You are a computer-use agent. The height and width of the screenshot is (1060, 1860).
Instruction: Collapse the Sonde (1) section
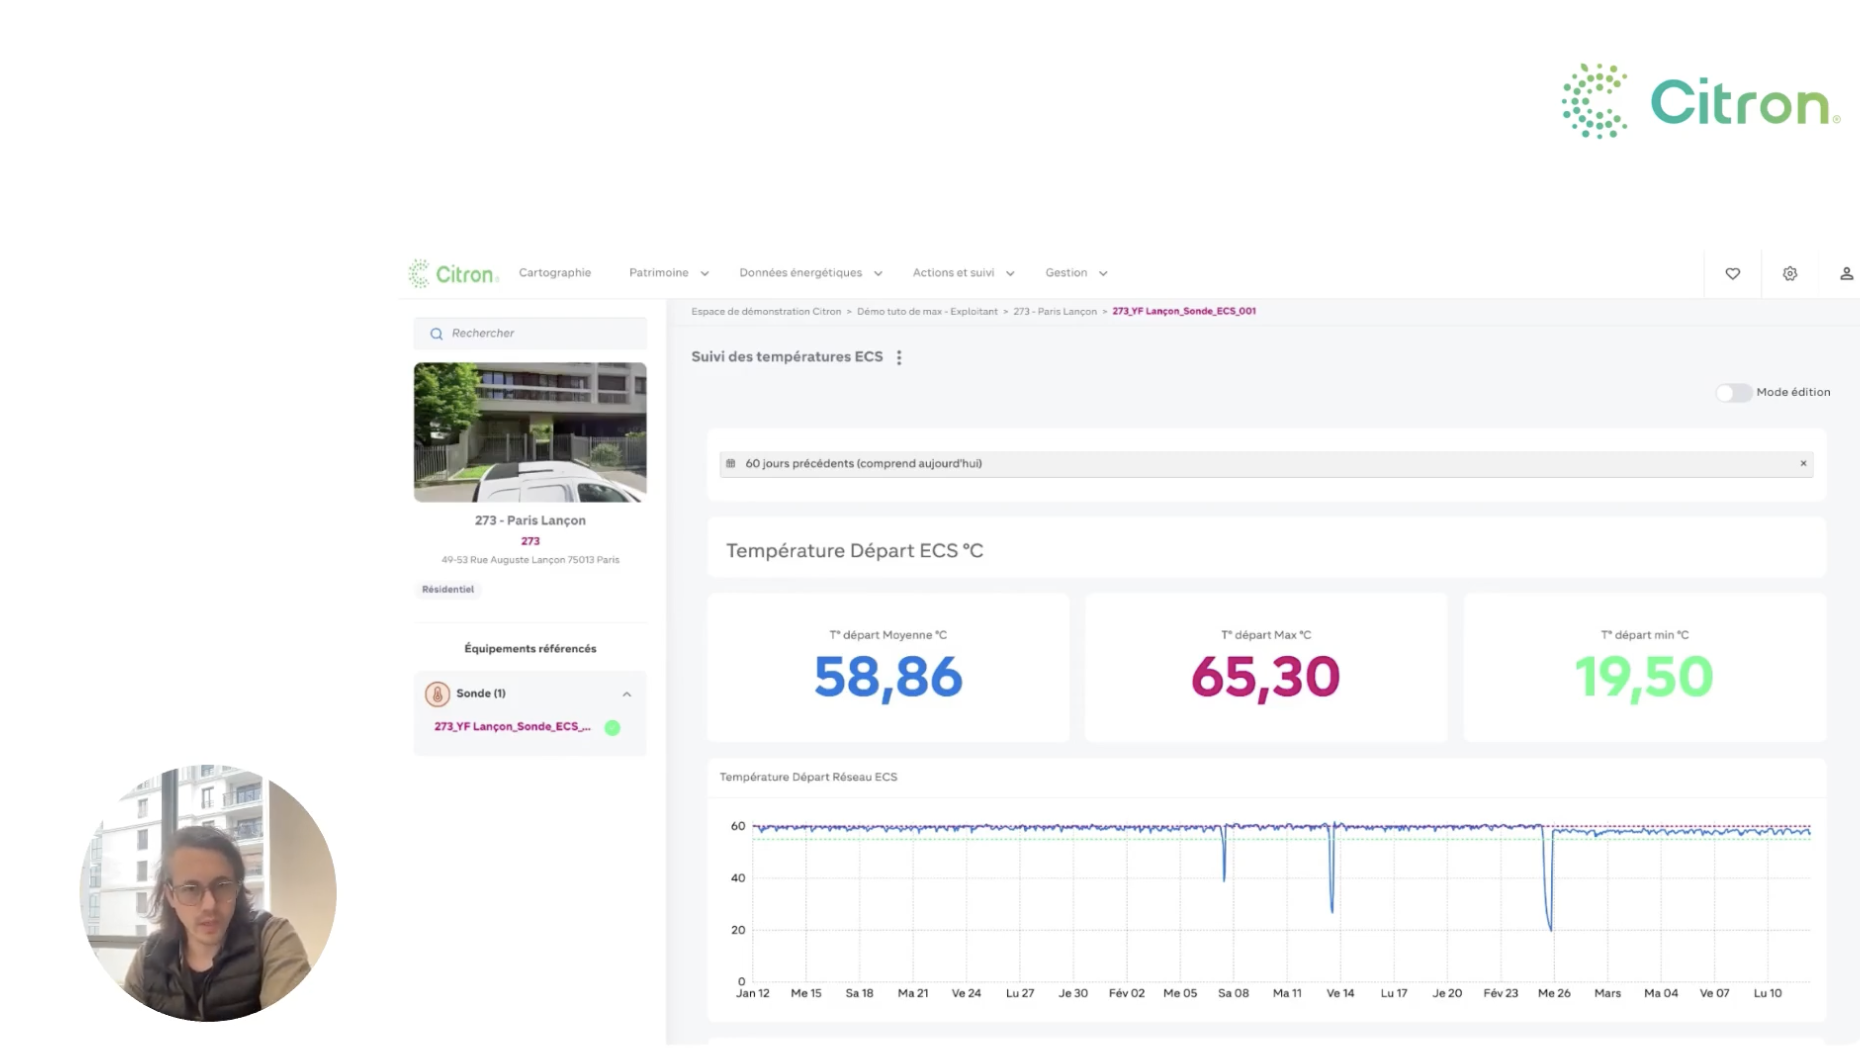pos(627,694)
